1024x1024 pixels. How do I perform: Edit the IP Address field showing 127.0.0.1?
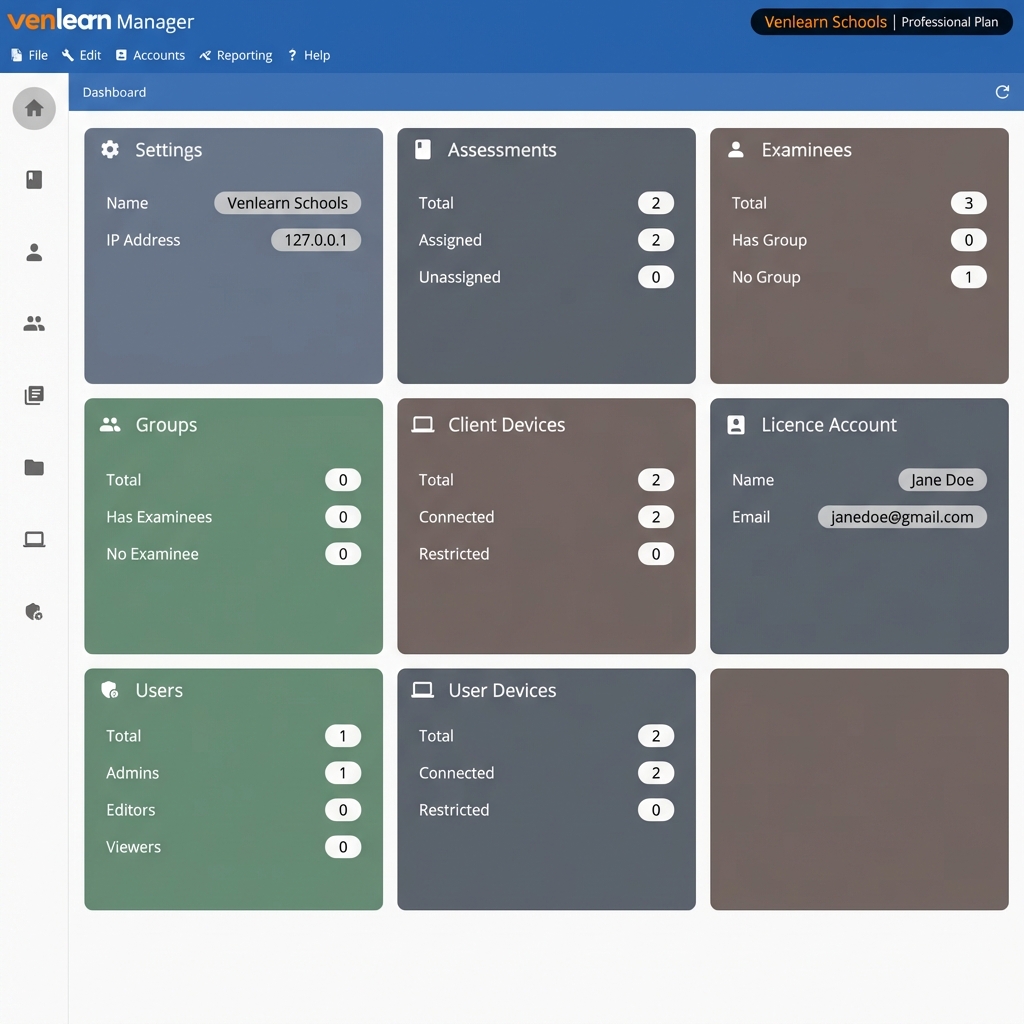coord(316,240)
